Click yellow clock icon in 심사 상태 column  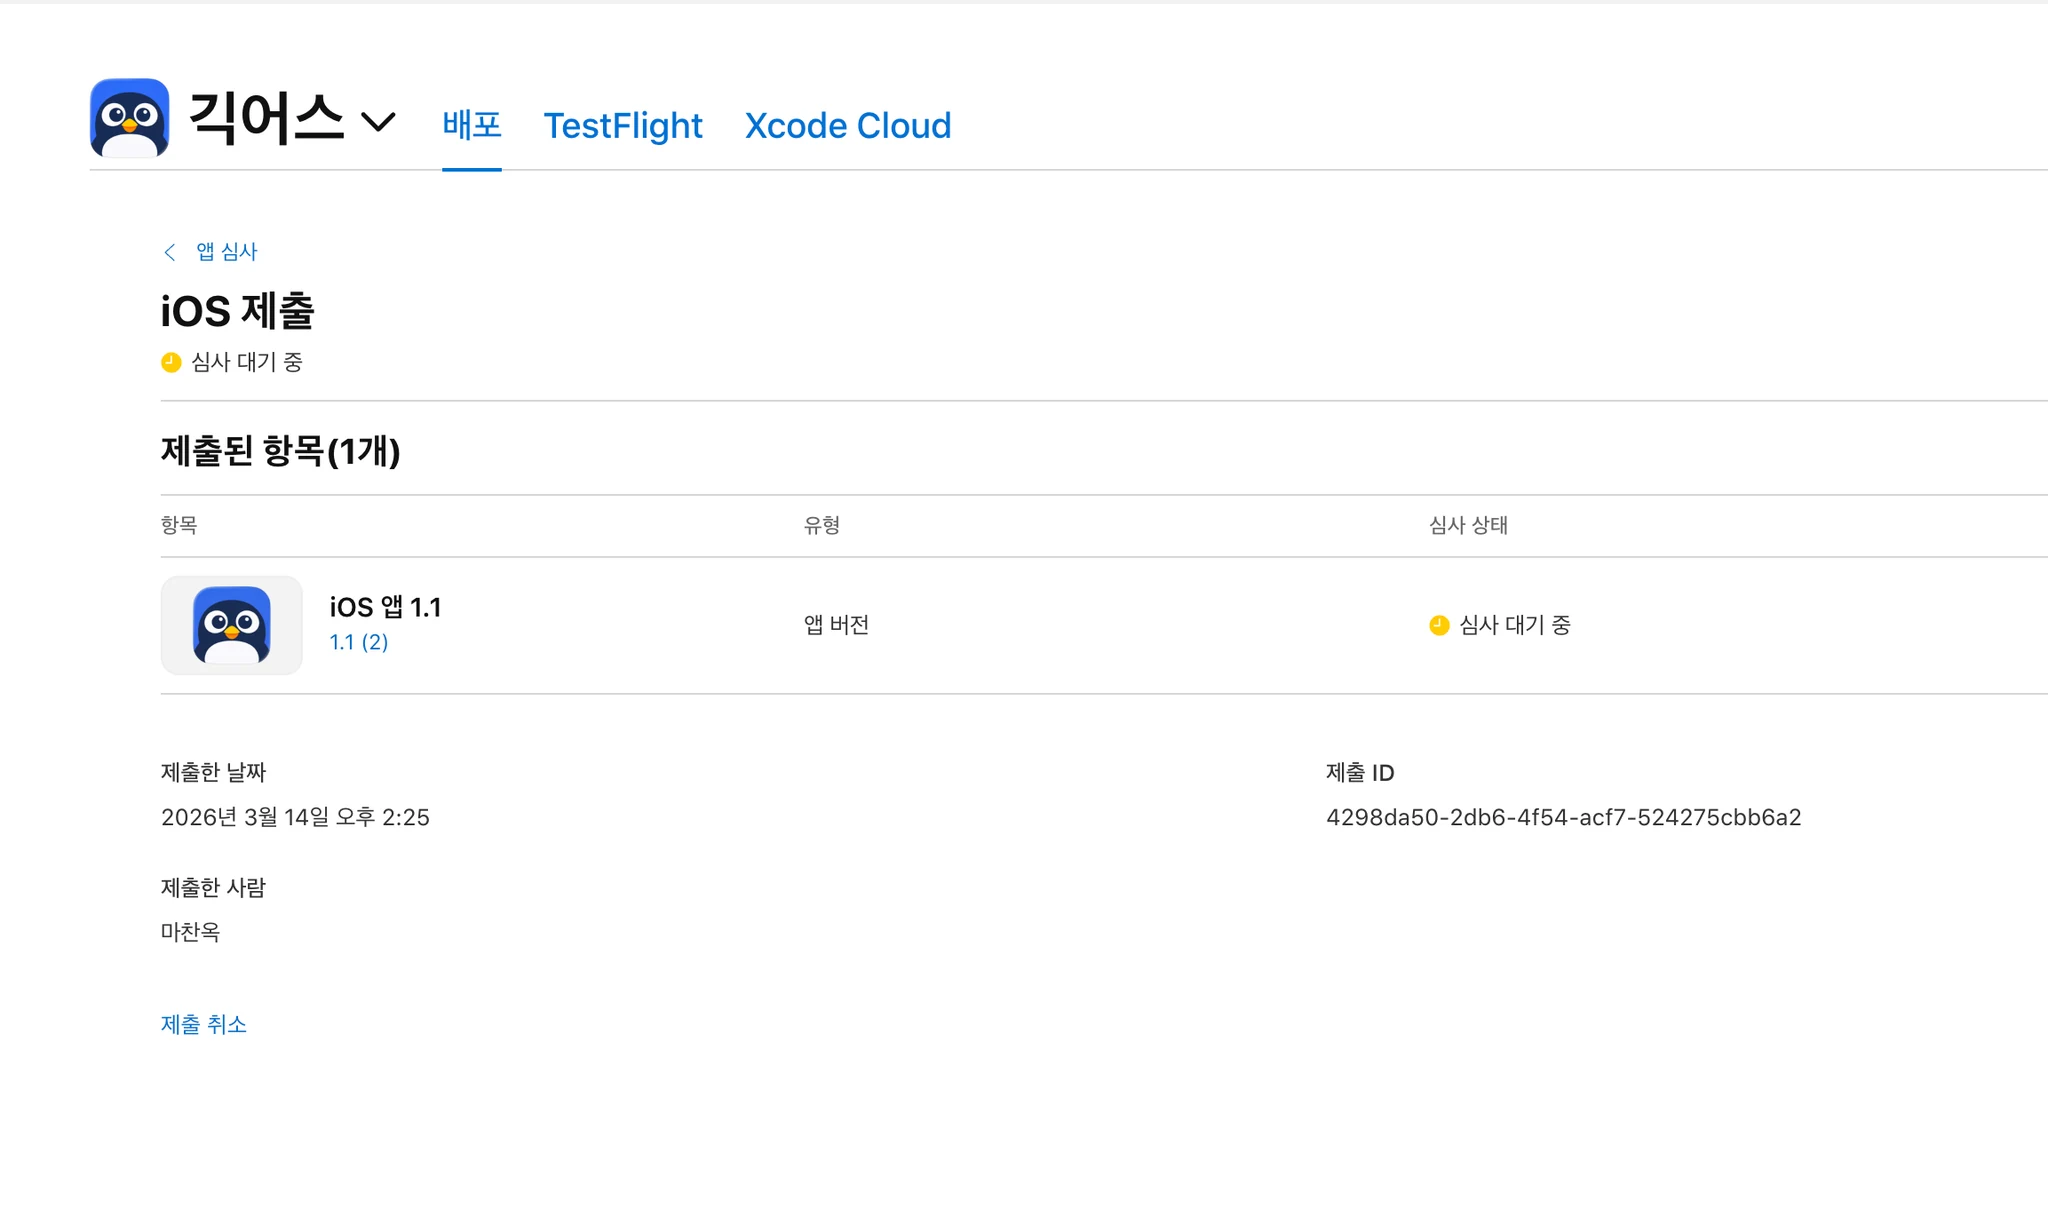coord(1439,625)
